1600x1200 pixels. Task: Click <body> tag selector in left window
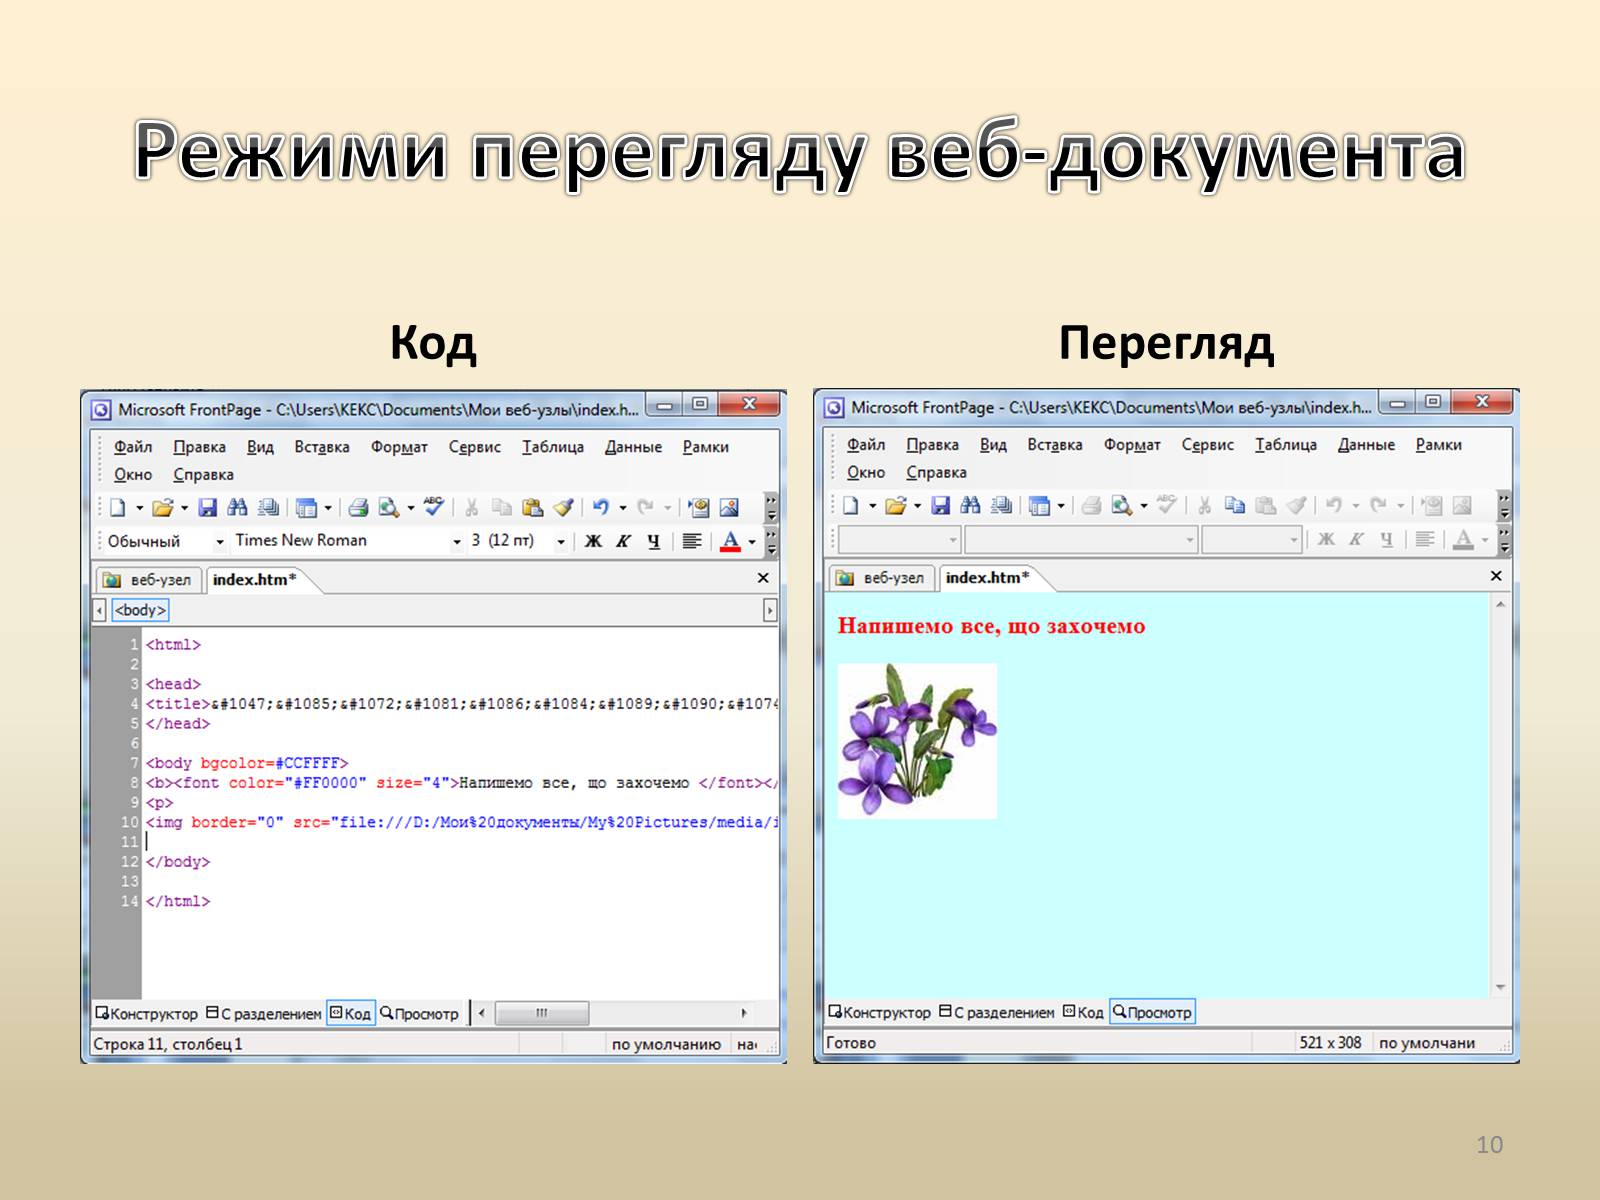(x=140, y=610)
